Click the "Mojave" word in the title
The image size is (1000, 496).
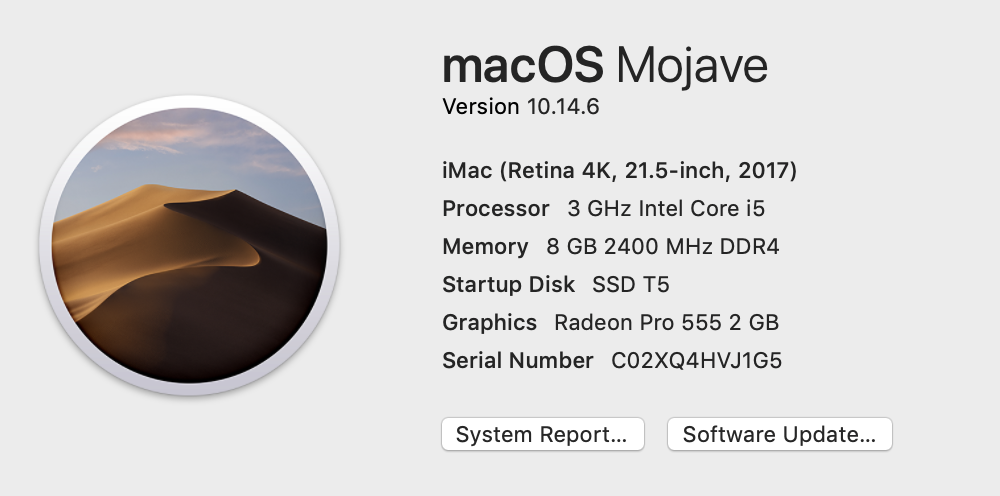pos(692,66)
